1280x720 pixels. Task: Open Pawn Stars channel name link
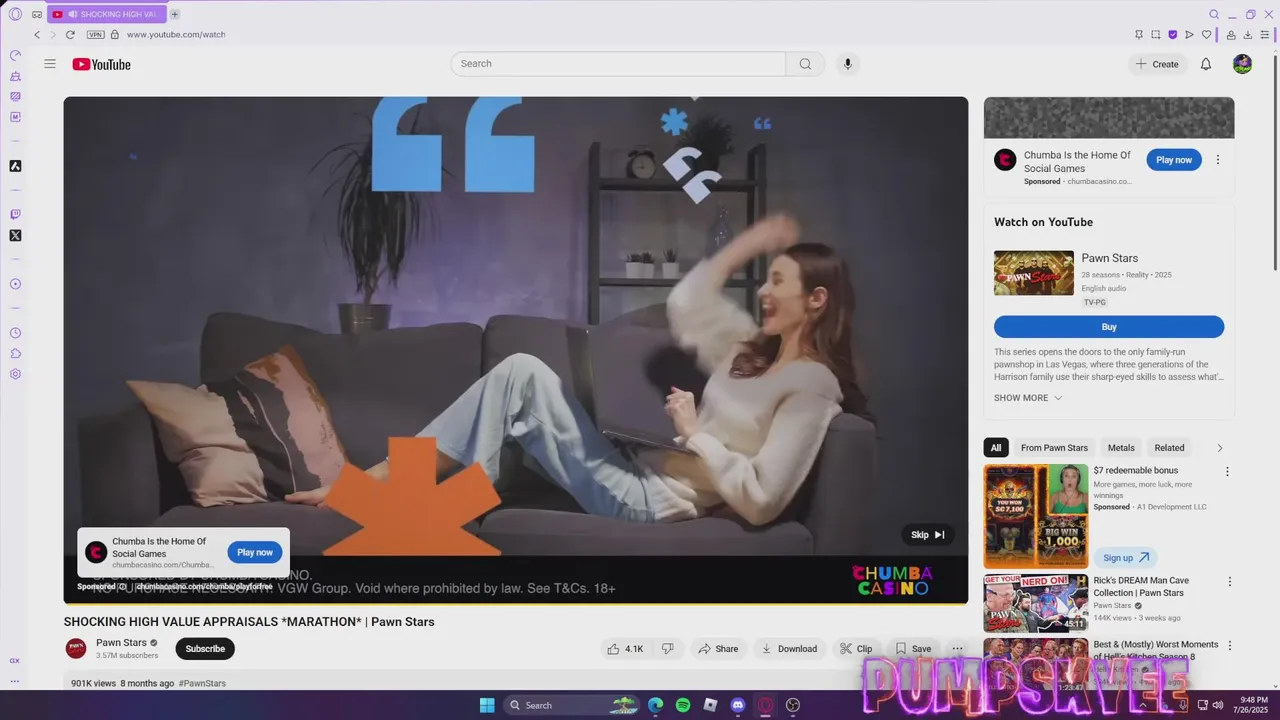[121, 643]
